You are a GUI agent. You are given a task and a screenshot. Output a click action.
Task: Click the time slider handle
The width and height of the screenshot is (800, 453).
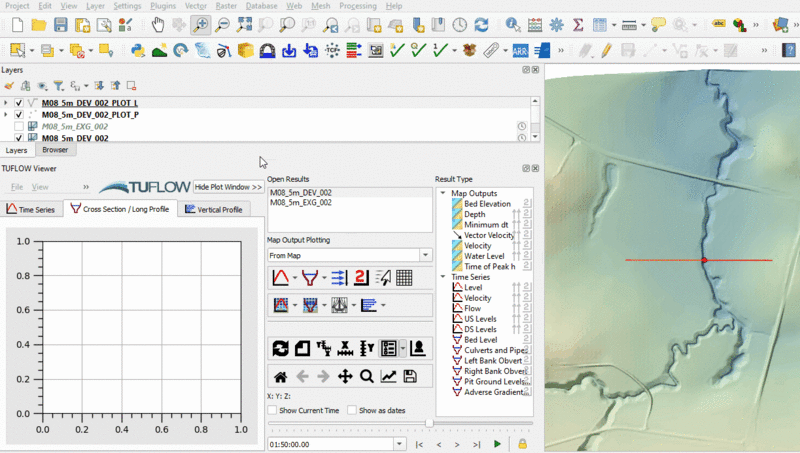coord(429,424)
